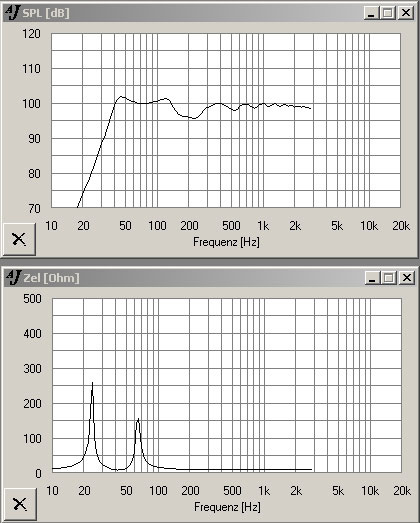Maximize the Zel [Ohm] window
Screen dimensions: 420x523
[389, 278]
